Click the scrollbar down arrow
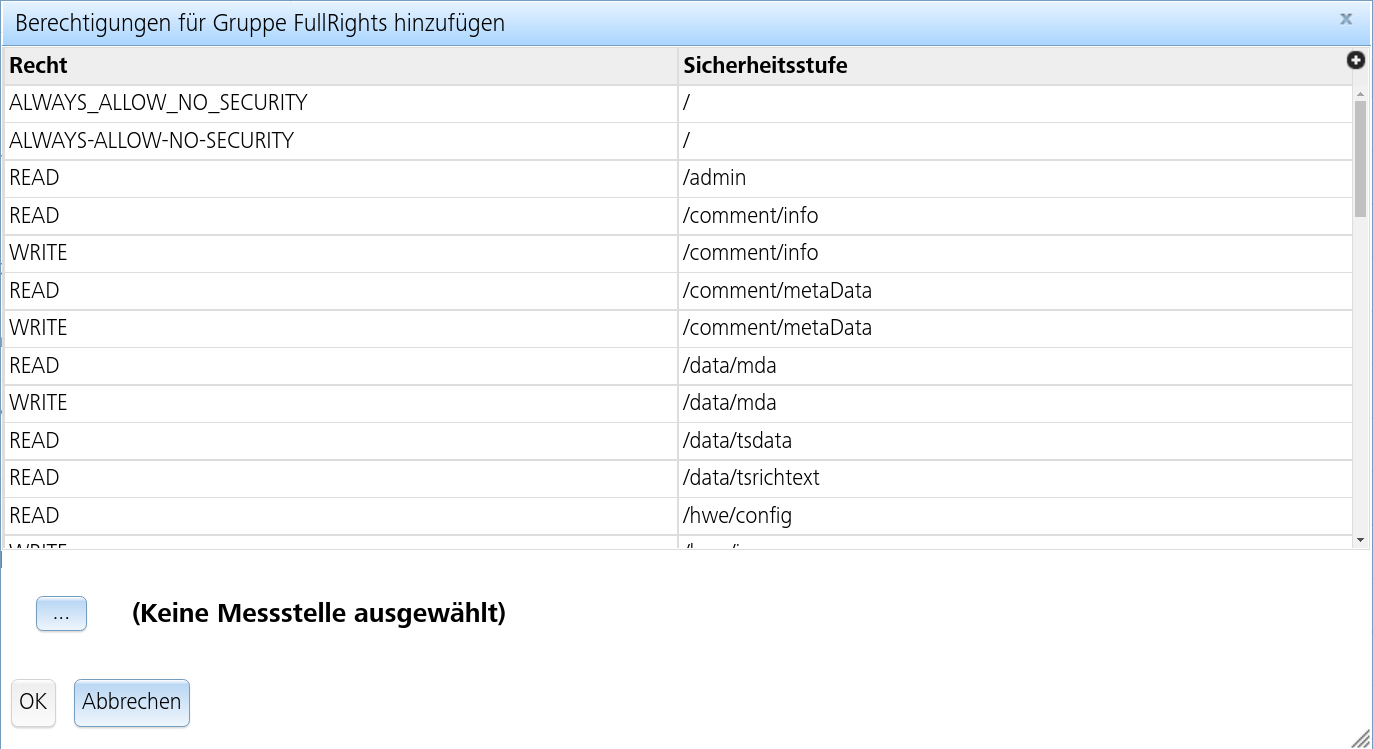The width and height of the screenshot is (1373, 749). 1361,538
